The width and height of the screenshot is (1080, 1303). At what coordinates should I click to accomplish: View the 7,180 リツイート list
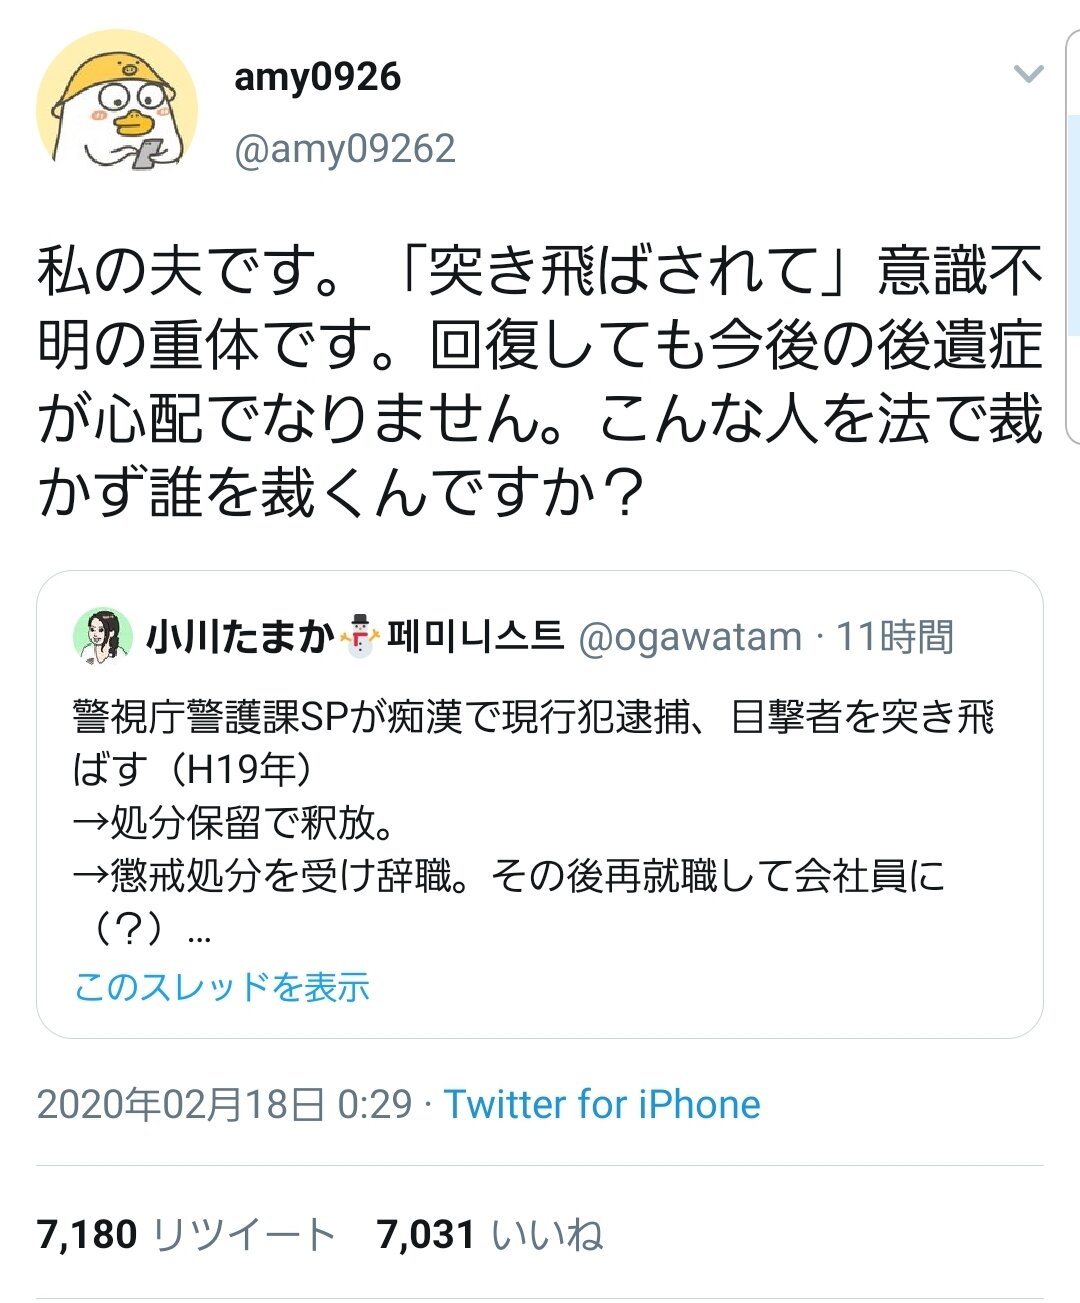186,1234
